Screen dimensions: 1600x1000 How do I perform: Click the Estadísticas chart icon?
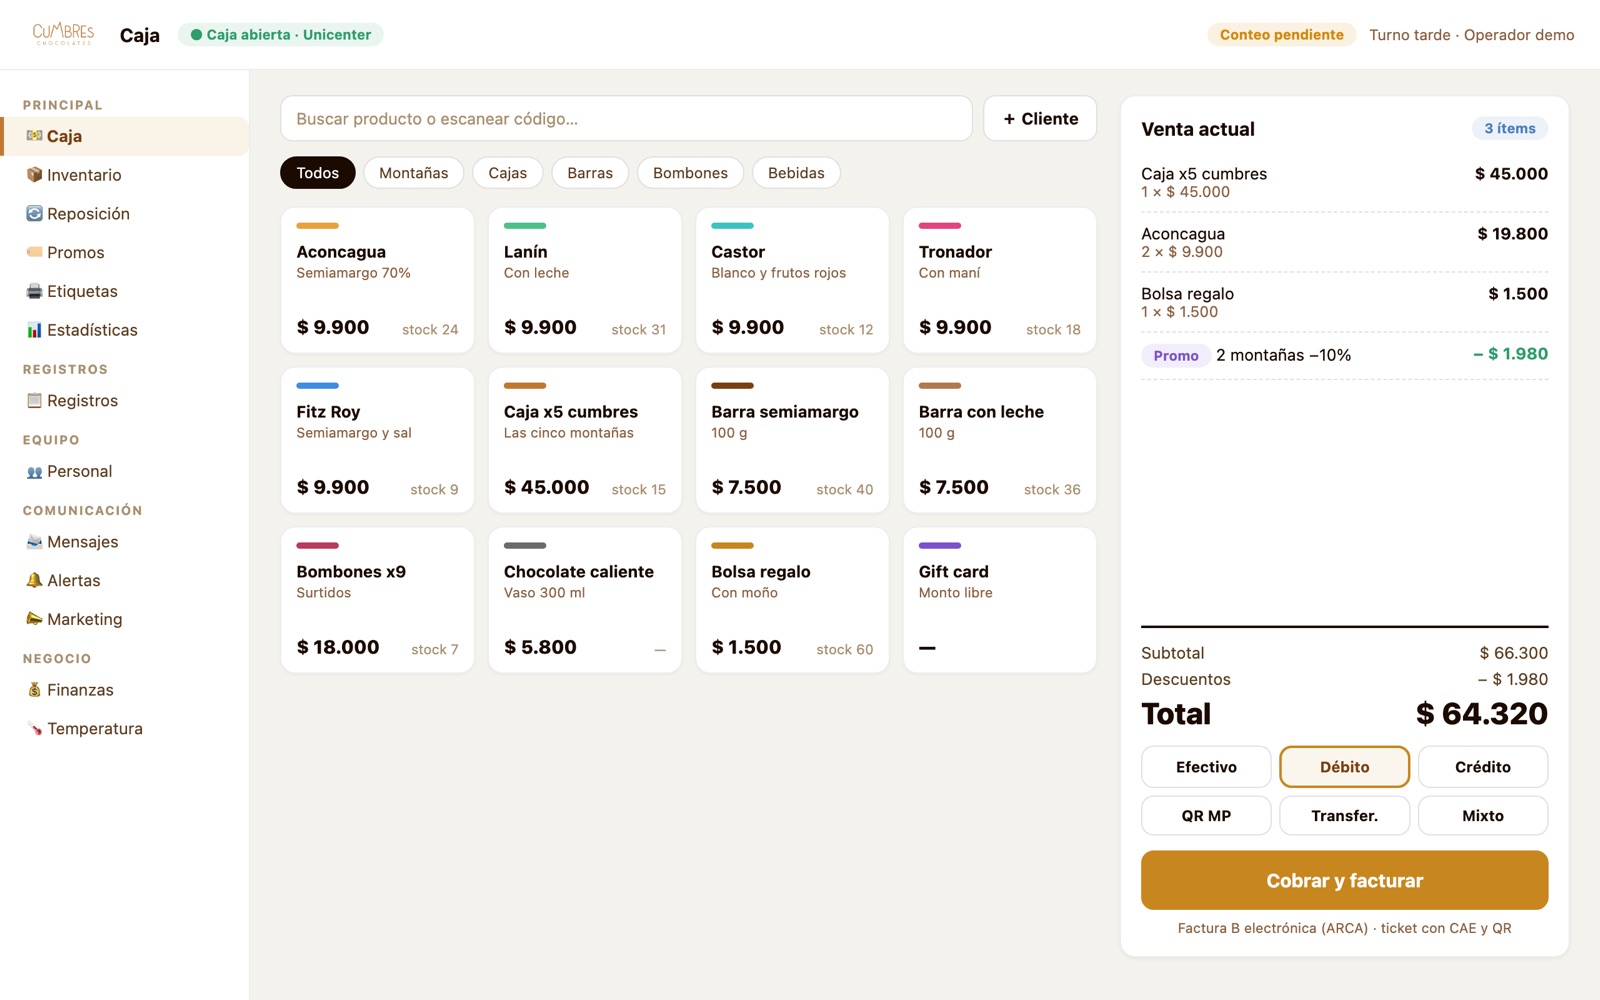tap(34, 330)
